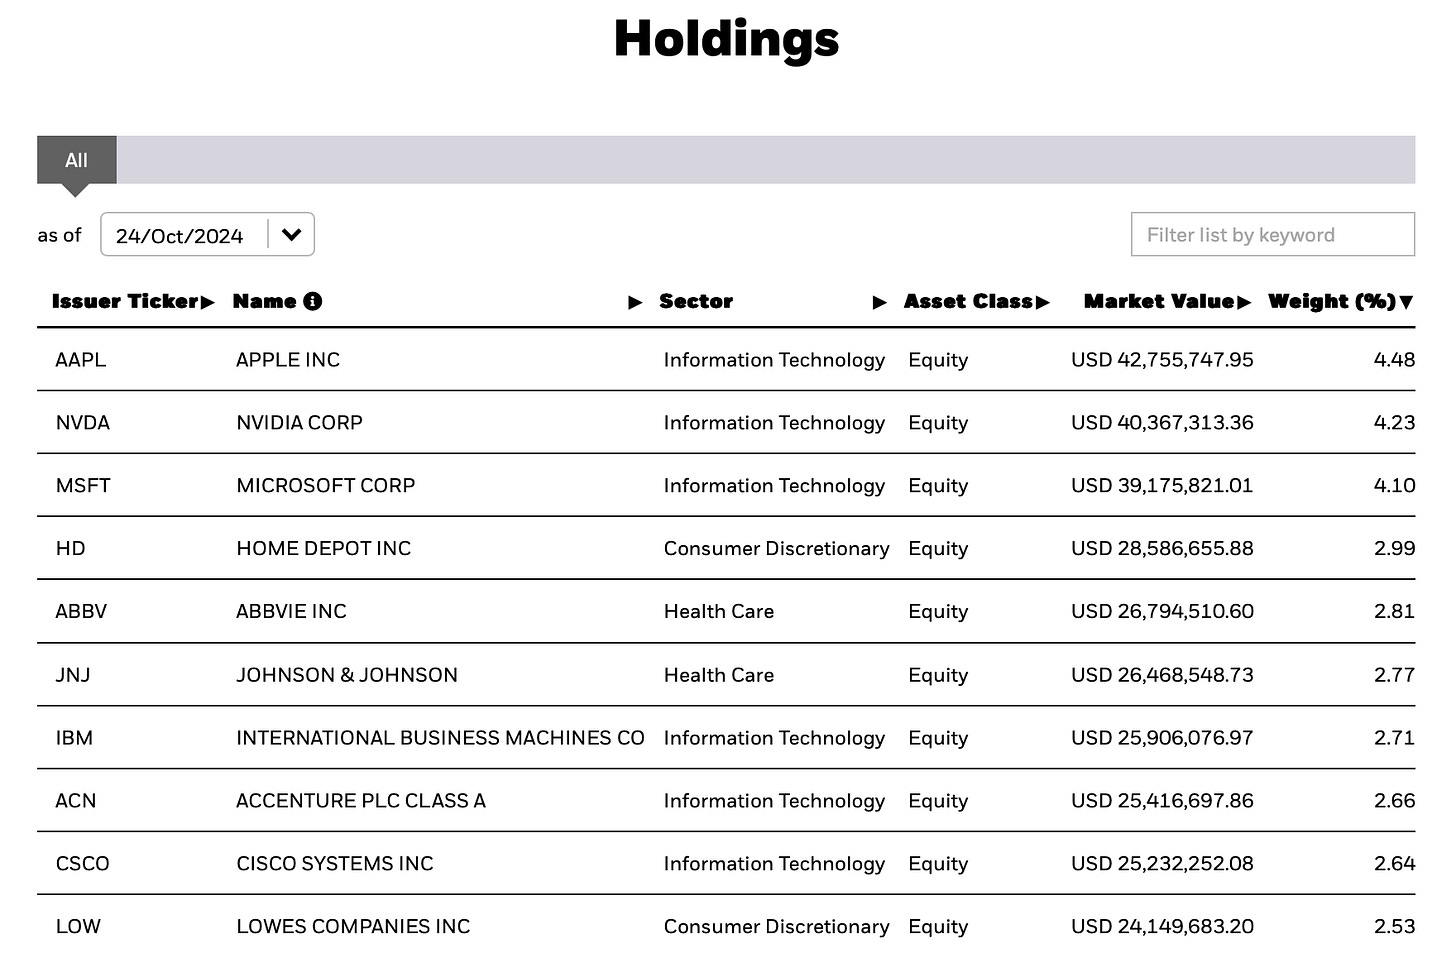Viewport: 1456px width, 958px height.
Task: Click the 2.64 weight value
Action: tap(1394, 864)
